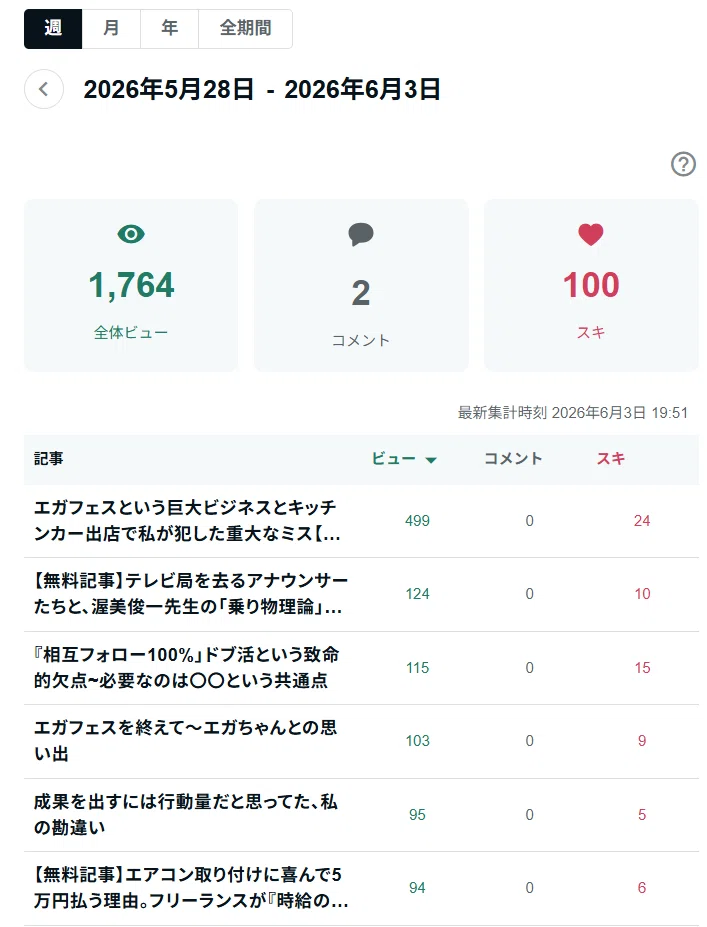The width and height of the screenshot is (707, 927).
Task: Open article 成果を出すには行動量だと思ってた
Action: click(185, 815)
